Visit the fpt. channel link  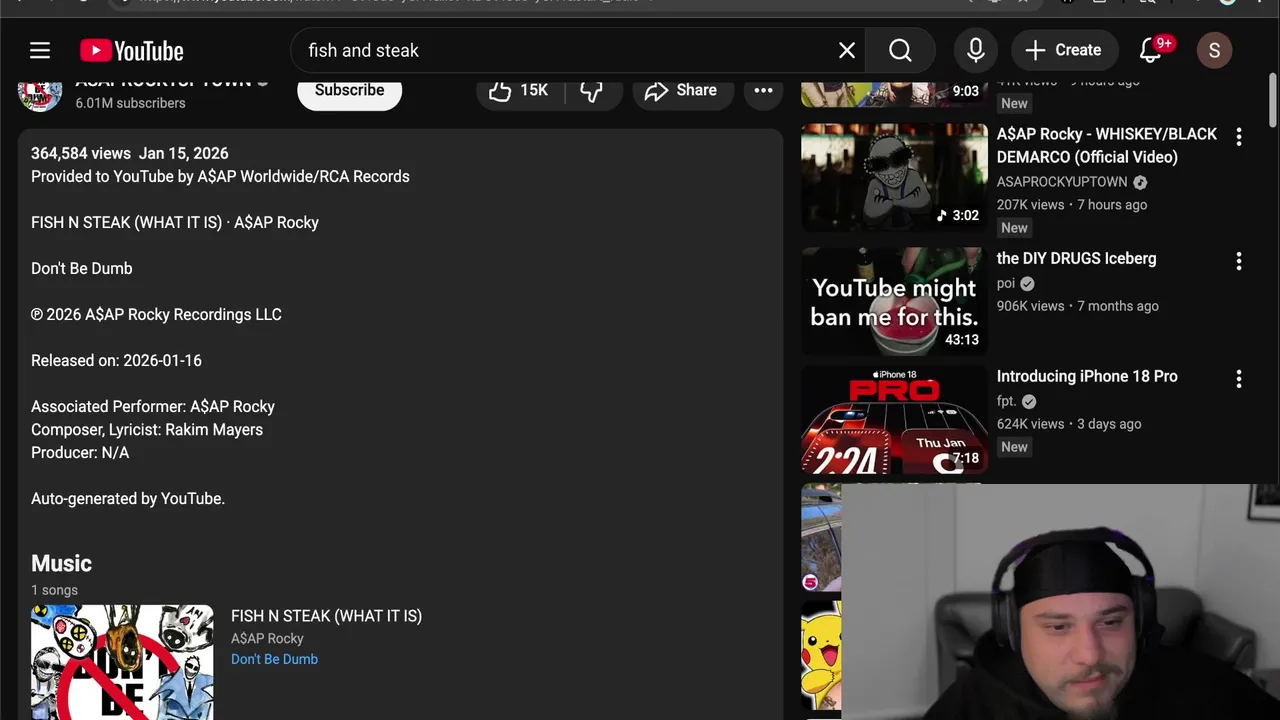pos(1006,401)
